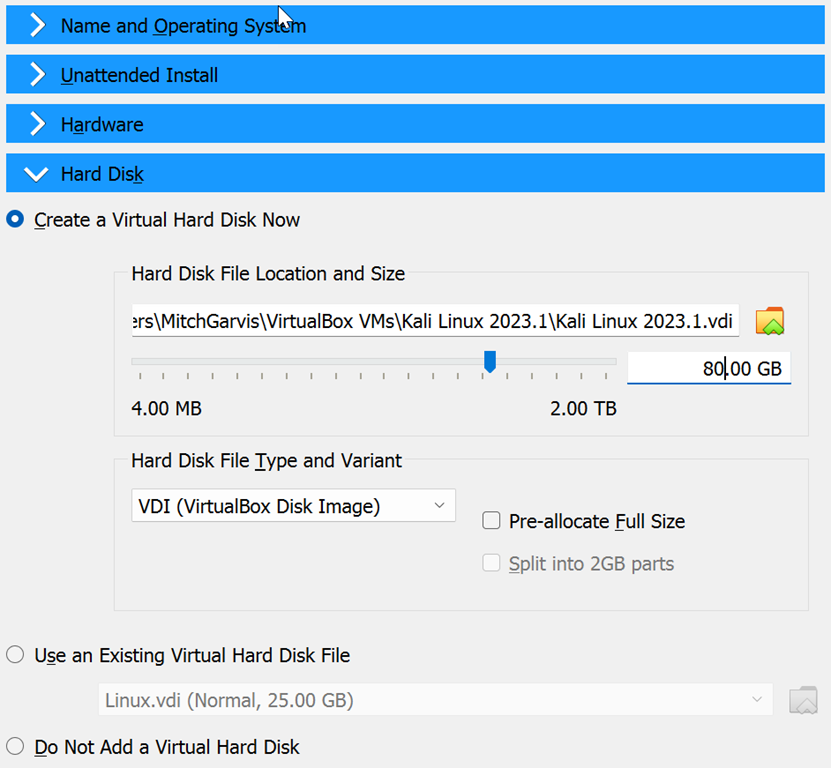Click the folder icon to browse disk location
This screenshot has height=768, width=831.
pos(770,320)
